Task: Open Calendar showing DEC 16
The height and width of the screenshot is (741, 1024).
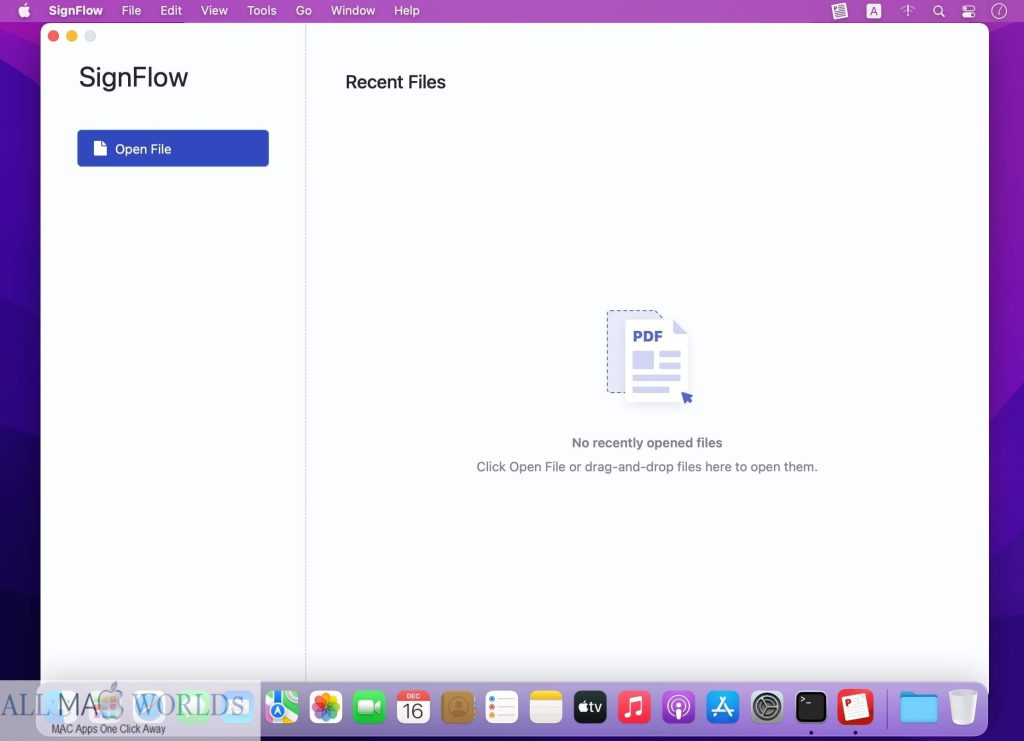Action: click(x=413, y=707)
